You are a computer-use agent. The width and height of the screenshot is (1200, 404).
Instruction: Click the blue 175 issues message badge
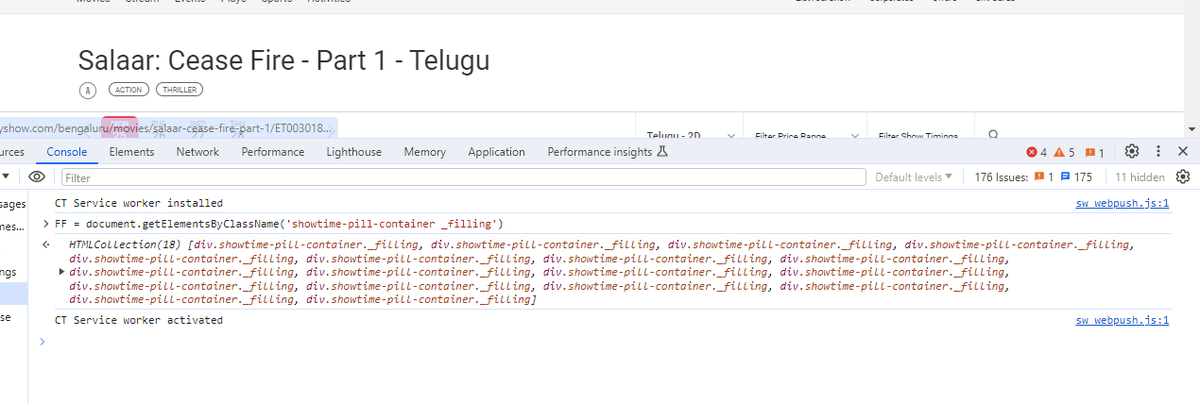point(1076,177)
